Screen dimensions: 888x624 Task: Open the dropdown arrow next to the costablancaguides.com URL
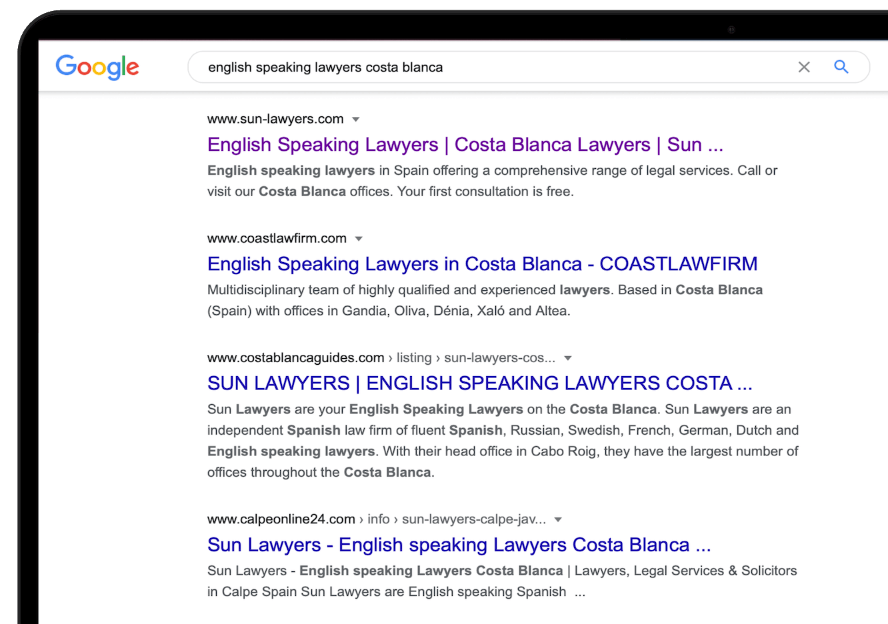click(x=568, y=358)
